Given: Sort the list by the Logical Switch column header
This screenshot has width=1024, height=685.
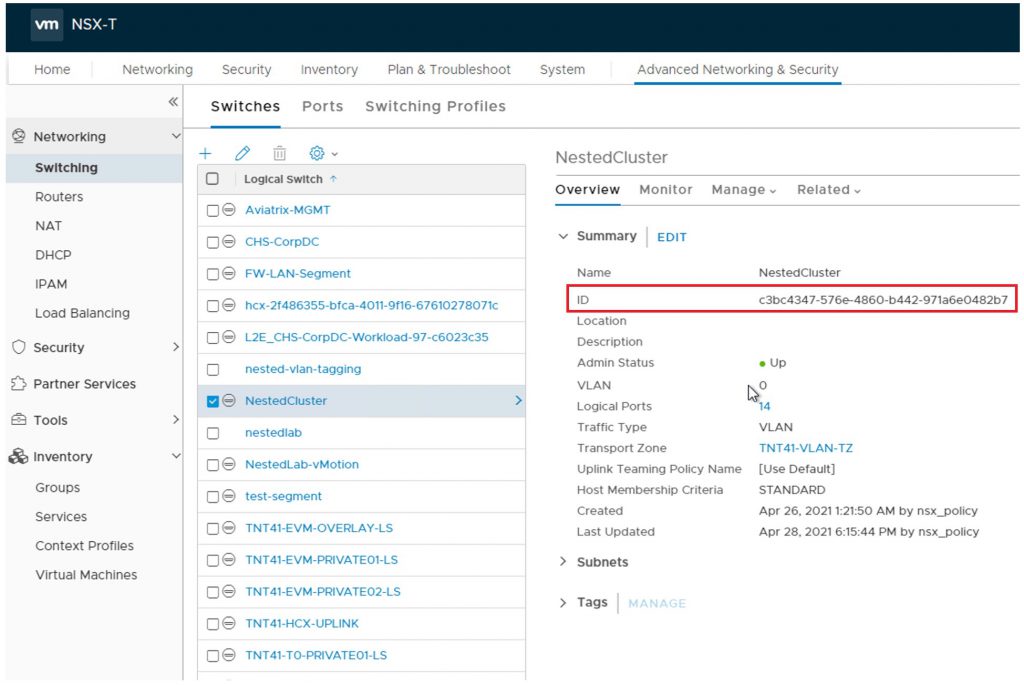Looking at the screenshot, I should point(283,179).
